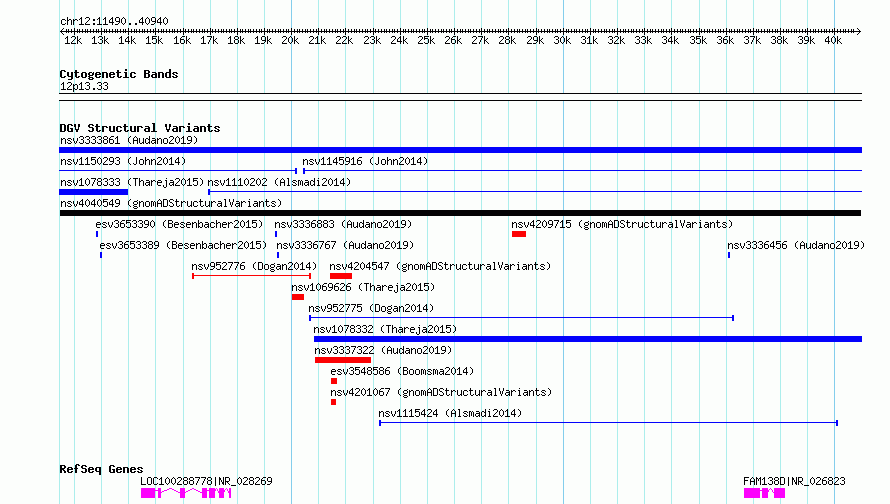This screenshot has height=504, width=890.
Task: Click the magenta LOC100288778 gene glyph
Action: (x=186, y=493)
